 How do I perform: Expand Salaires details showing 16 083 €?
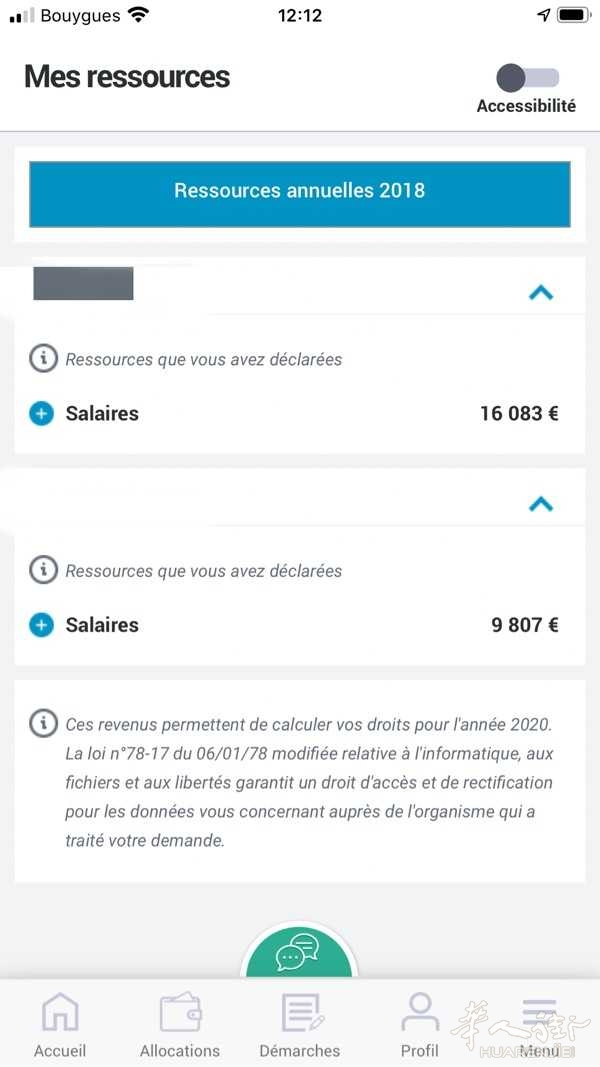click(x=41, y=413)
